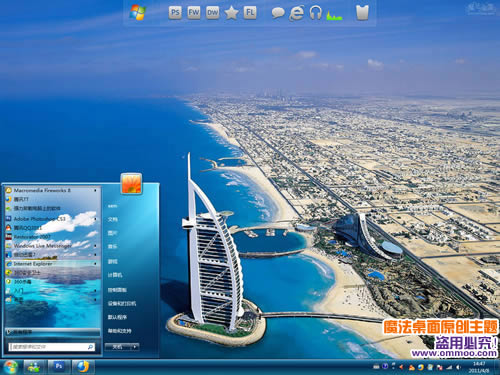This screenshot has width=500, height=375.
Task: Click the shutdown button in the start menu
Action: 118,347
